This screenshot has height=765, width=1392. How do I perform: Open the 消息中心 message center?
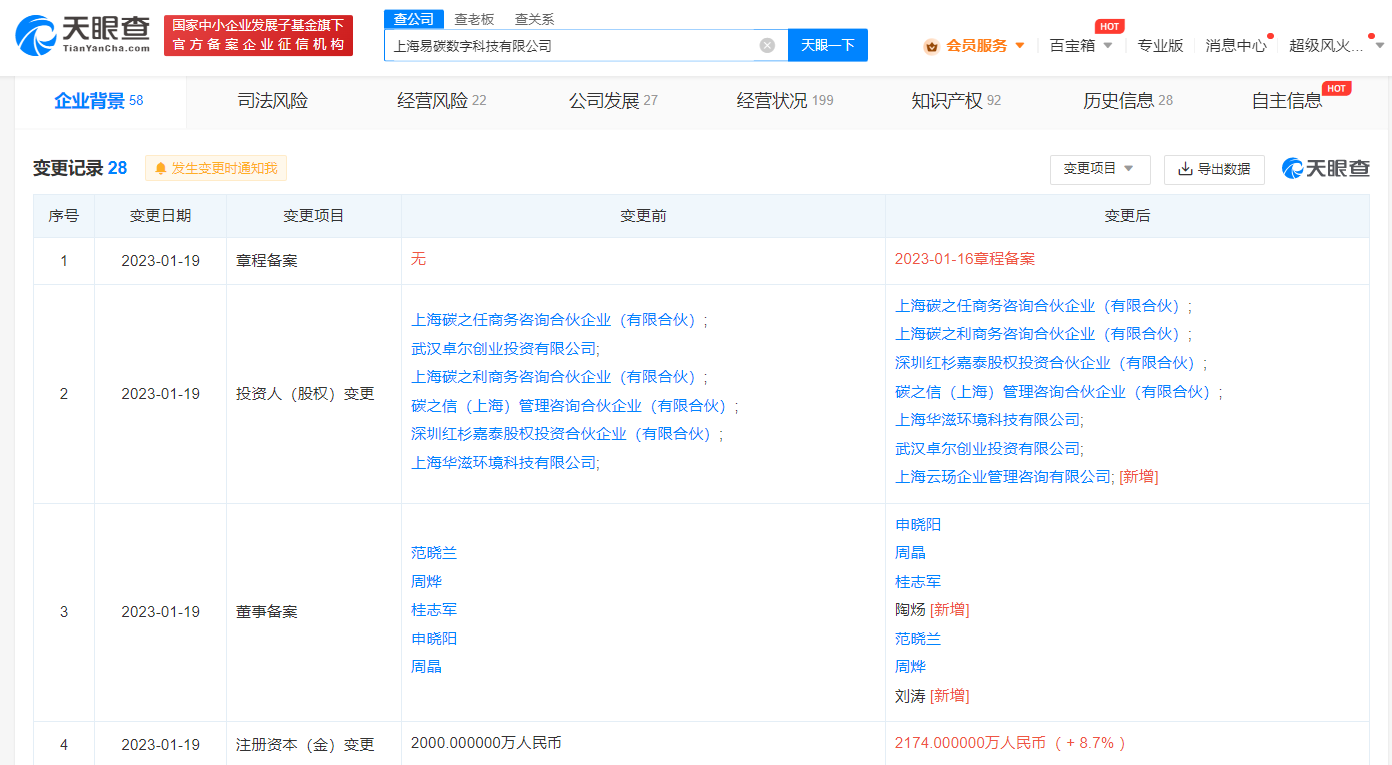[1235, 45]
